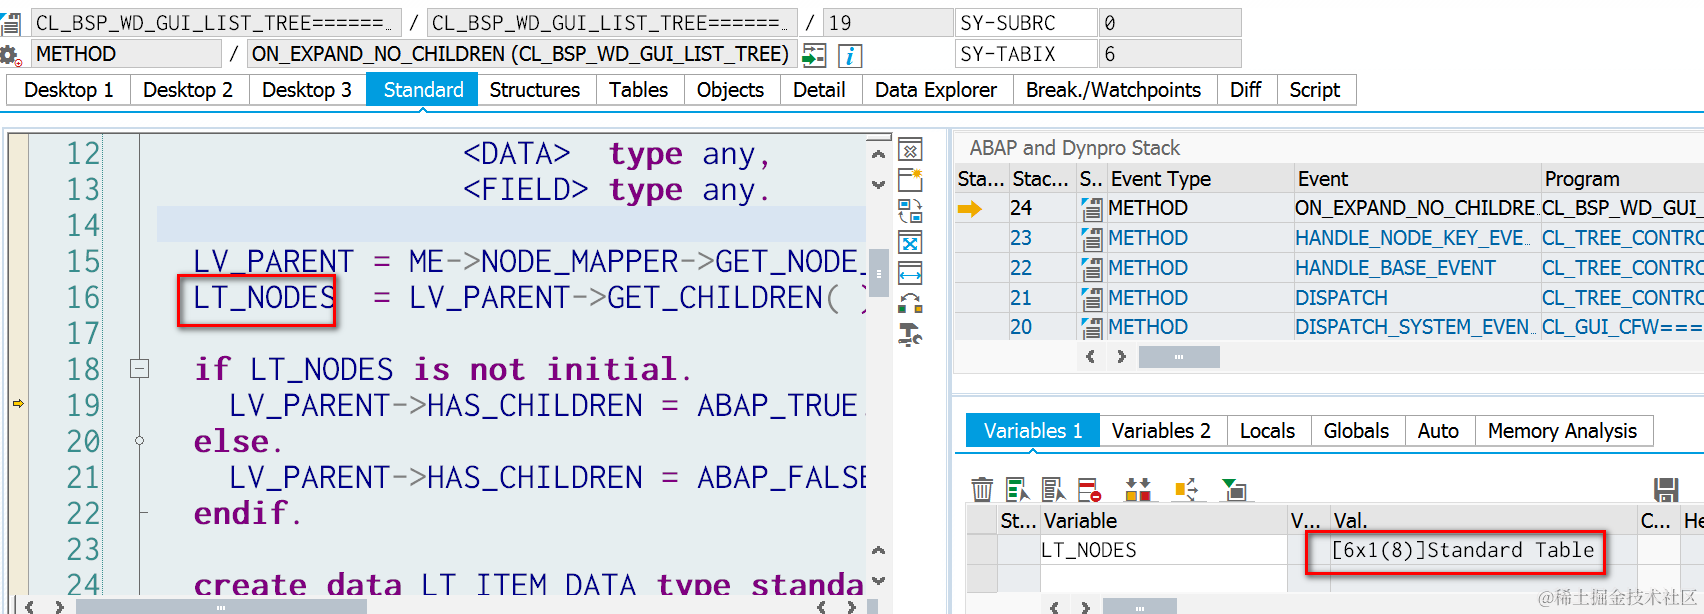Click the vertical scrollbar thumb of code editor
Viewport: 1704px width, 614px height.
click(878, 273)
